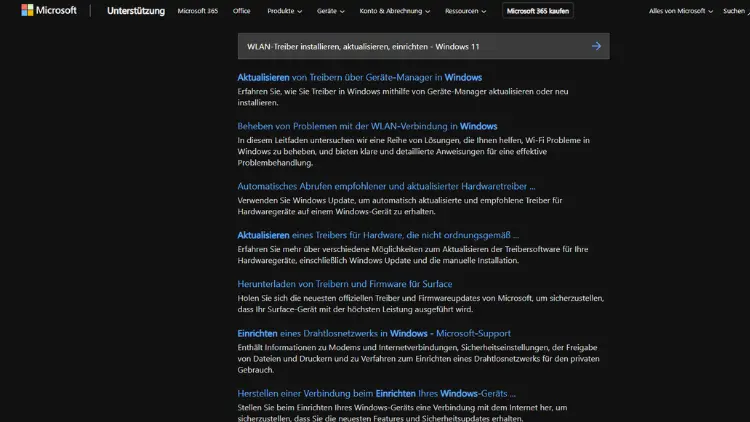
Task: Open 'Automatisches Abrufen empfohlener' result
Action: 386,186
